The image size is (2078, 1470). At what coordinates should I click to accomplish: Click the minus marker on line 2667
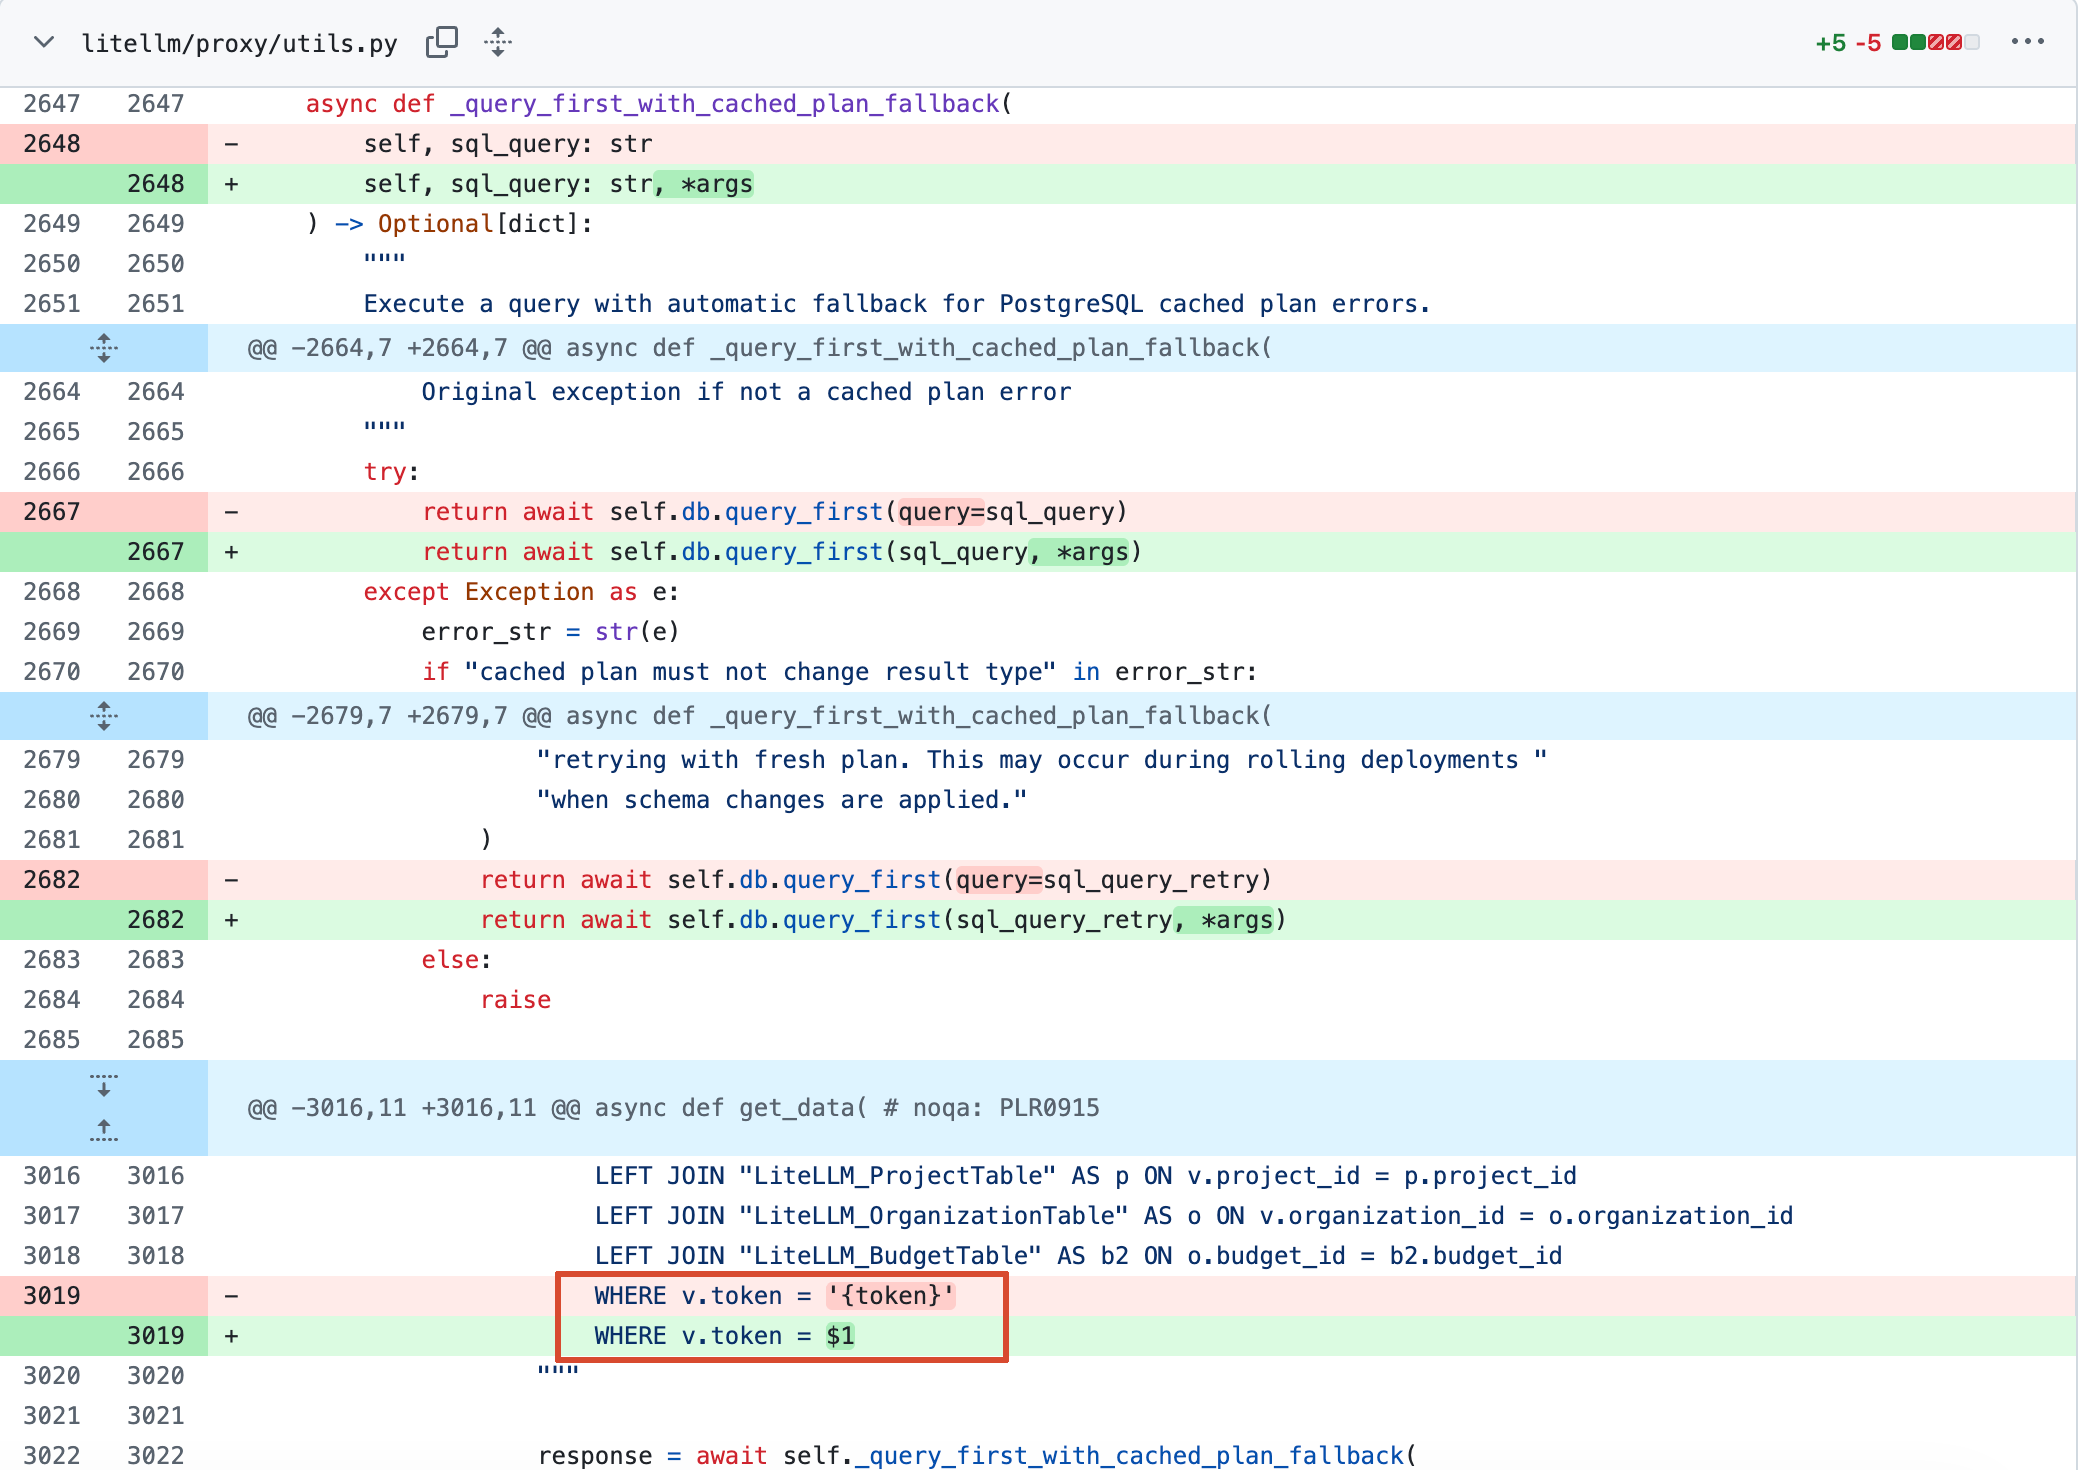click(x=231, y=512)
